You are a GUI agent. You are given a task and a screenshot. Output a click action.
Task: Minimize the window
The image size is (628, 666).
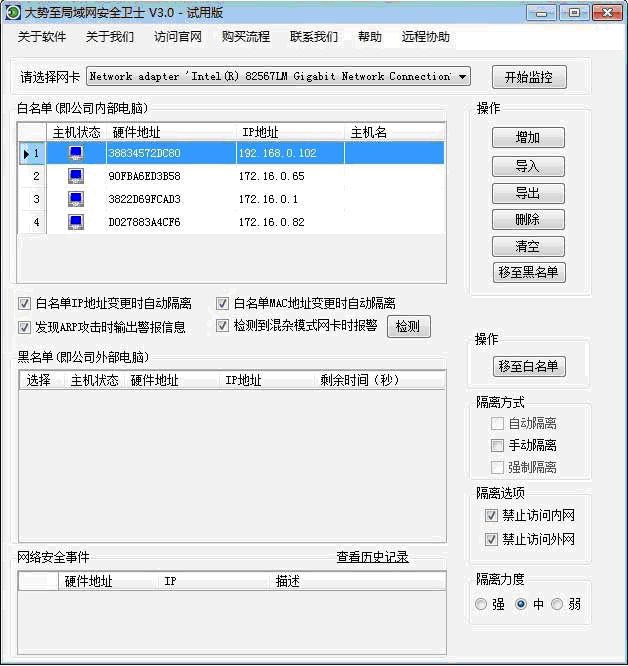[541, 13]
